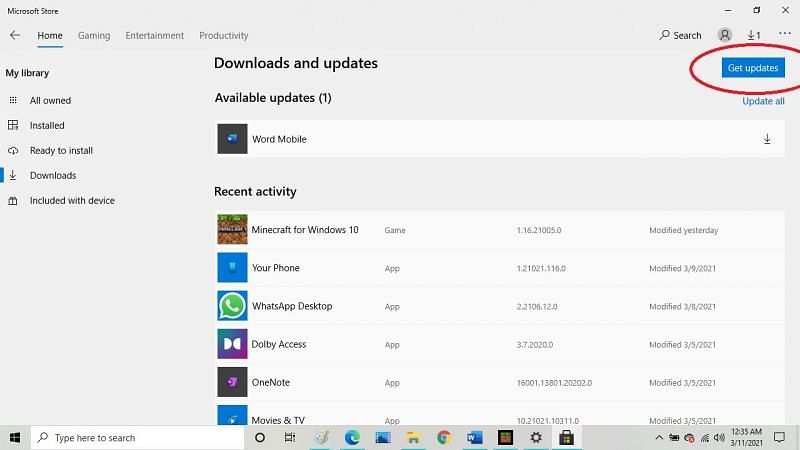The image size is (800, 450).
Task: Click the back arrow in the Store header
Action: coord(15,35)
